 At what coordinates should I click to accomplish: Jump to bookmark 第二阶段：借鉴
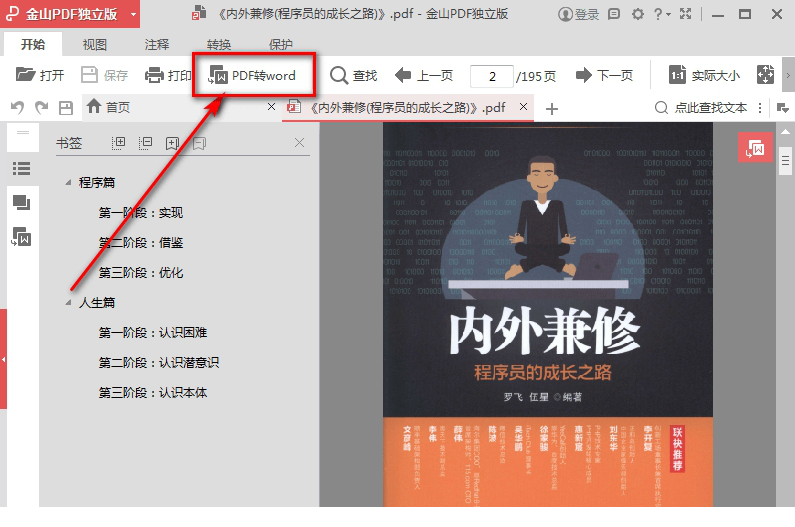pos(140,243)
